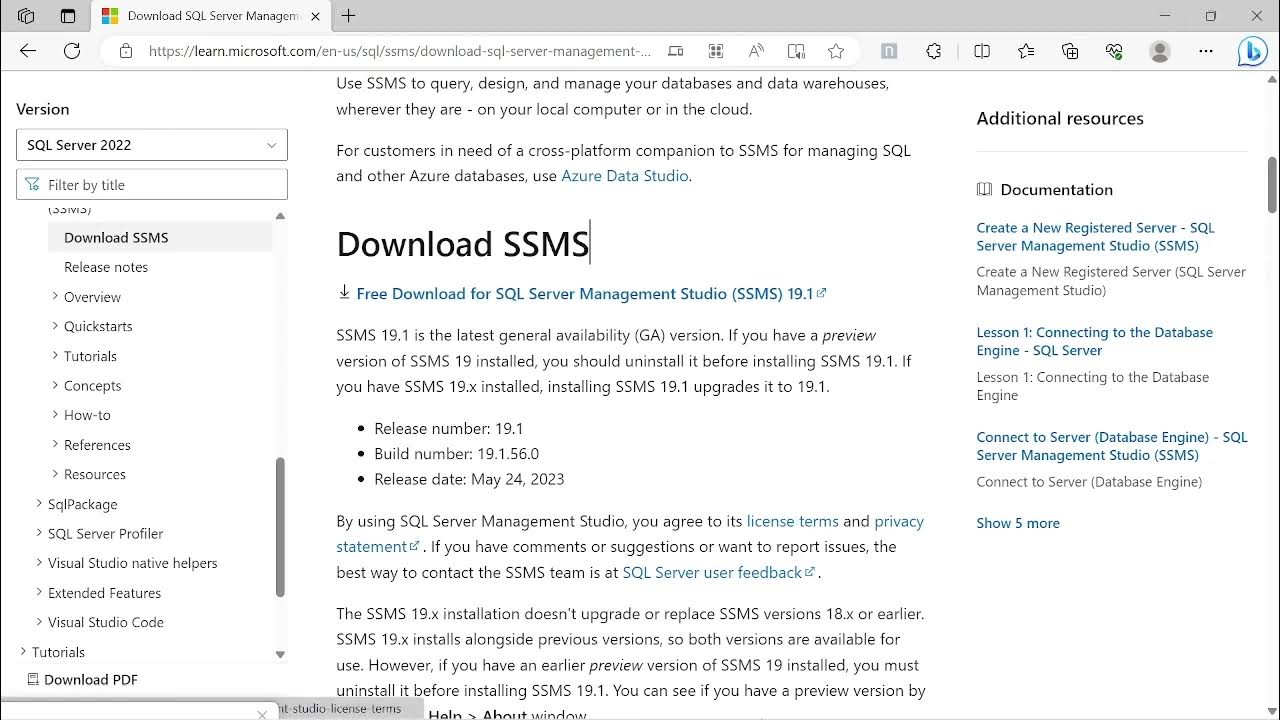Go back using the browser Back arrow
Screen dimensions: 1280x720
coord(28,51)
